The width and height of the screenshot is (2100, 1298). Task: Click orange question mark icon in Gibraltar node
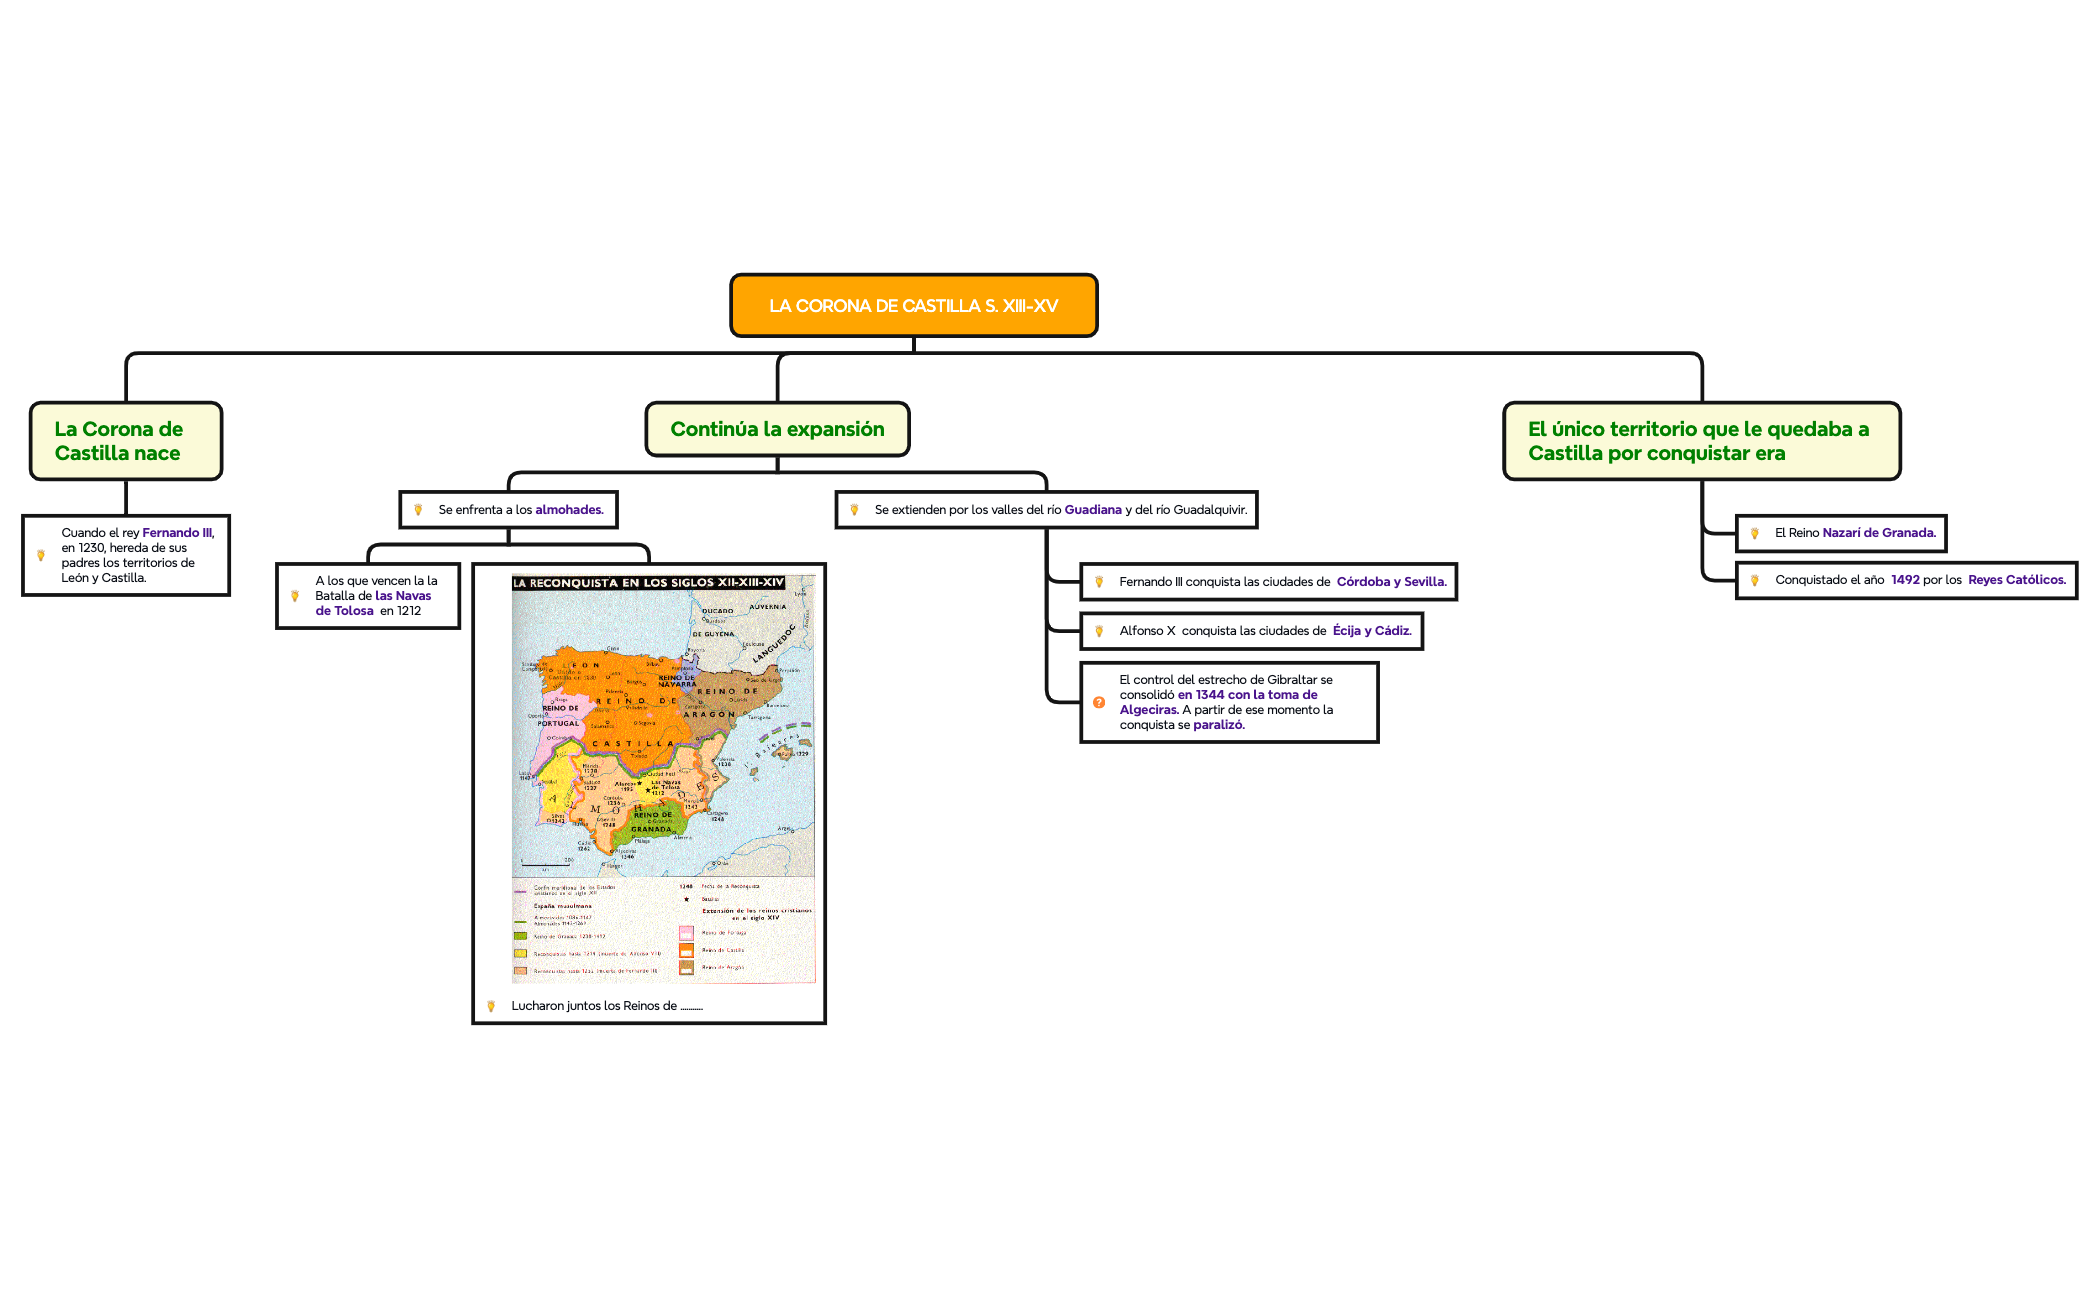(x=1099, y=702)
